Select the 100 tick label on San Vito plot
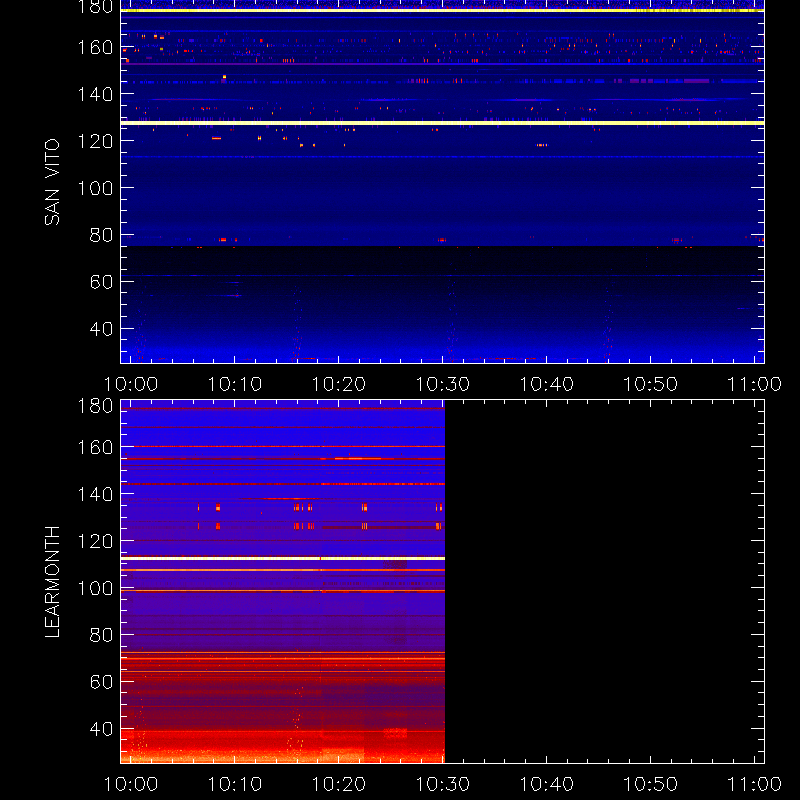Screen dimensions: 800x800 [x=95, y=188]
